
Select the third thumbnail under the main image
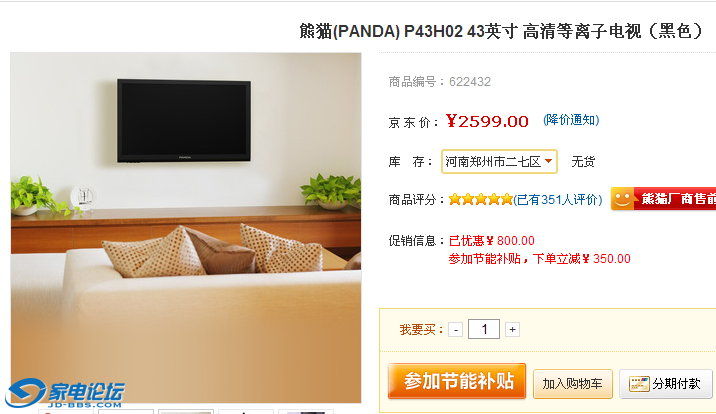coord(186,412)
